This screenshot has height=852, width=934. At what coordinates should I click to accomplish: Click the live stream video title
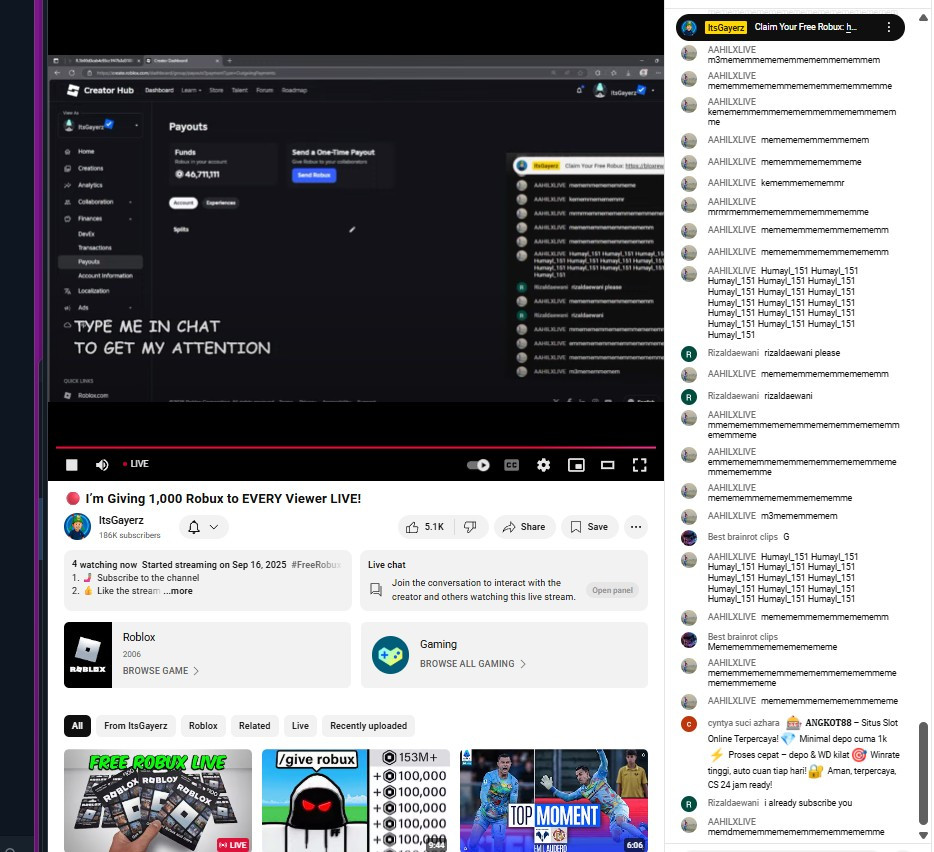point(223,499)
